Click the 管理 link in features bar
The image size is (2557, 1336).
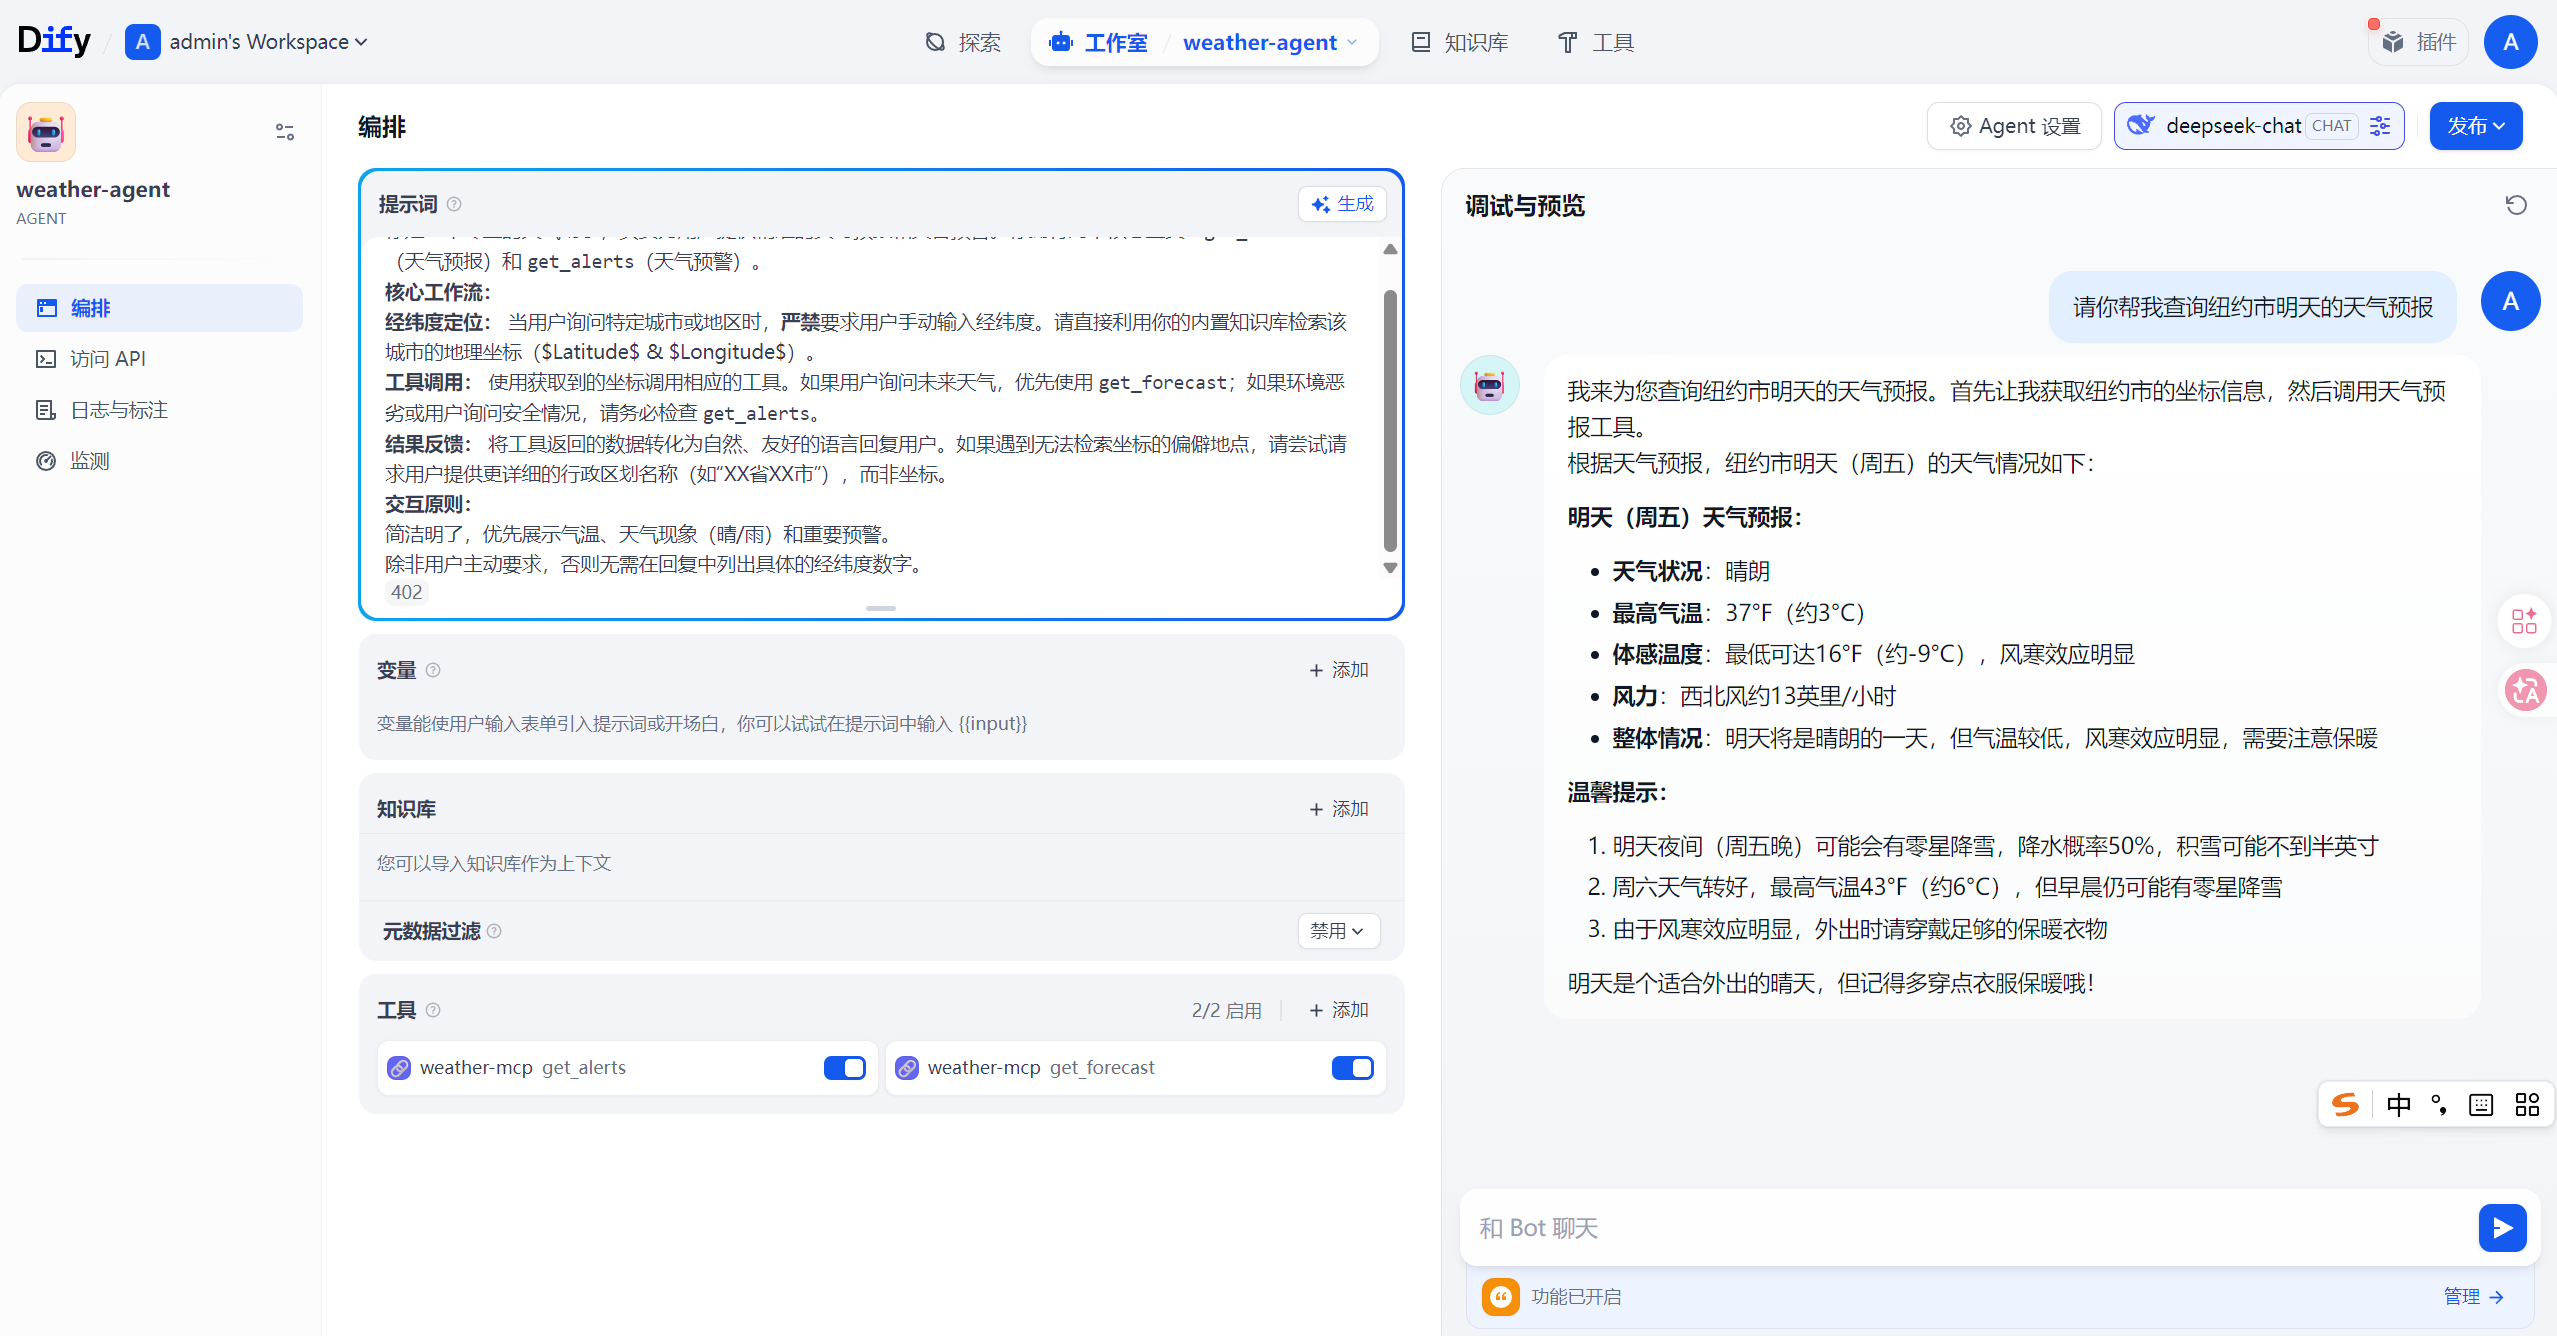[2472, 1297]
